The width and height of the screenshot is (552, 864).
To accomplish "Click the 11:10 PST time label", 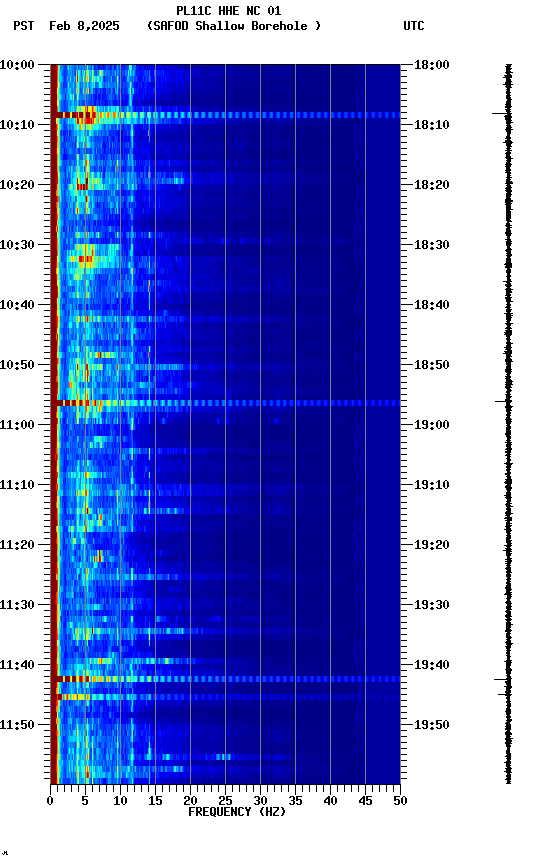I will [17, 485].
